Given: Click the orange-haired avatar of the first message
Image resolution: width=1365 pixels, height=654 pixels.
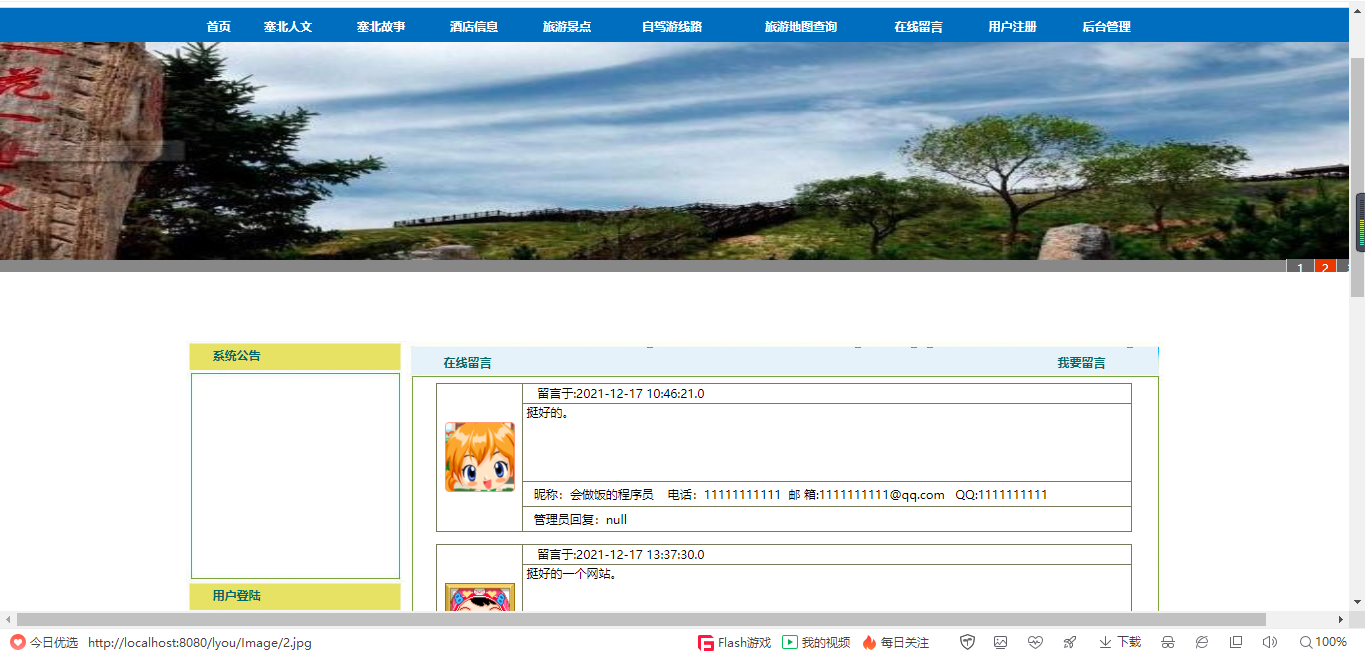Looking at the screenshot, I should coord(480,457).
